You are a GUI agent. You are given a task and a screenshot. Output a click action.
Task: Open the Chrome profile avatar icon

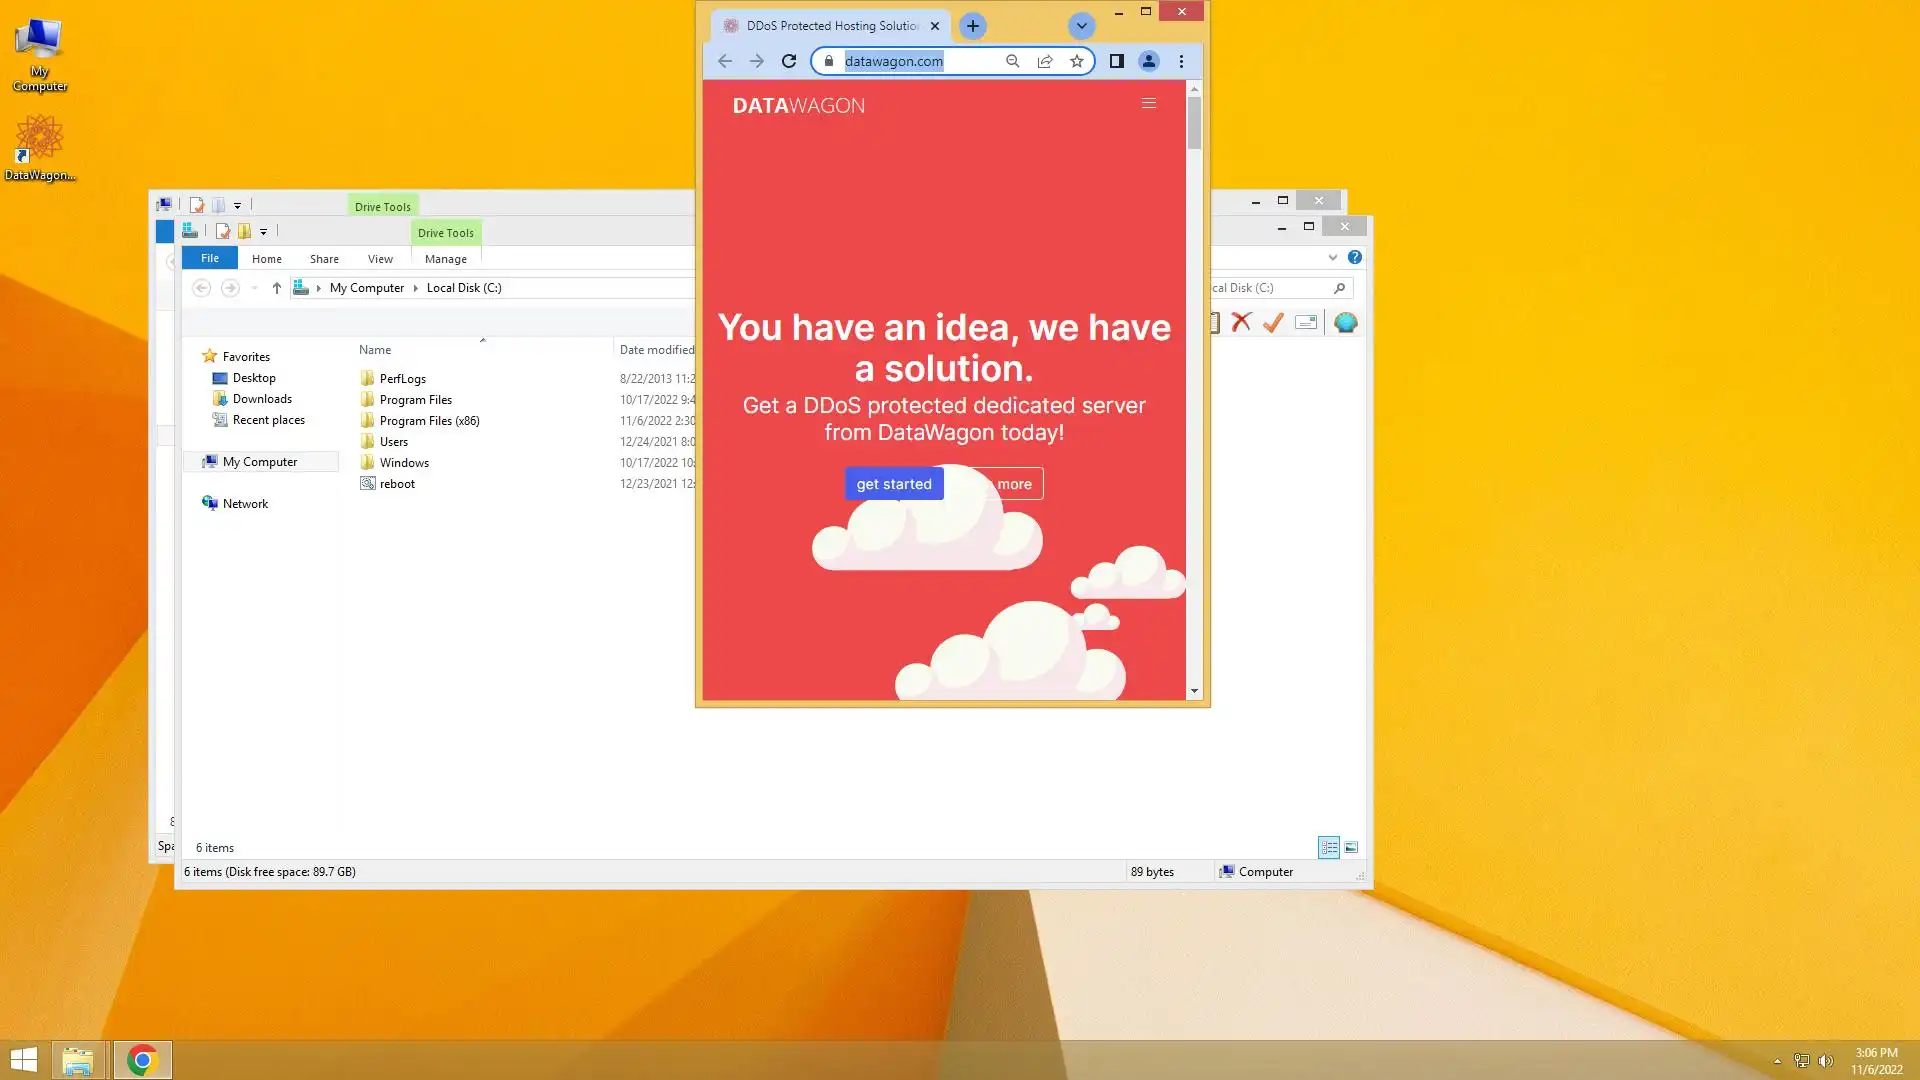pos(1149,61)
